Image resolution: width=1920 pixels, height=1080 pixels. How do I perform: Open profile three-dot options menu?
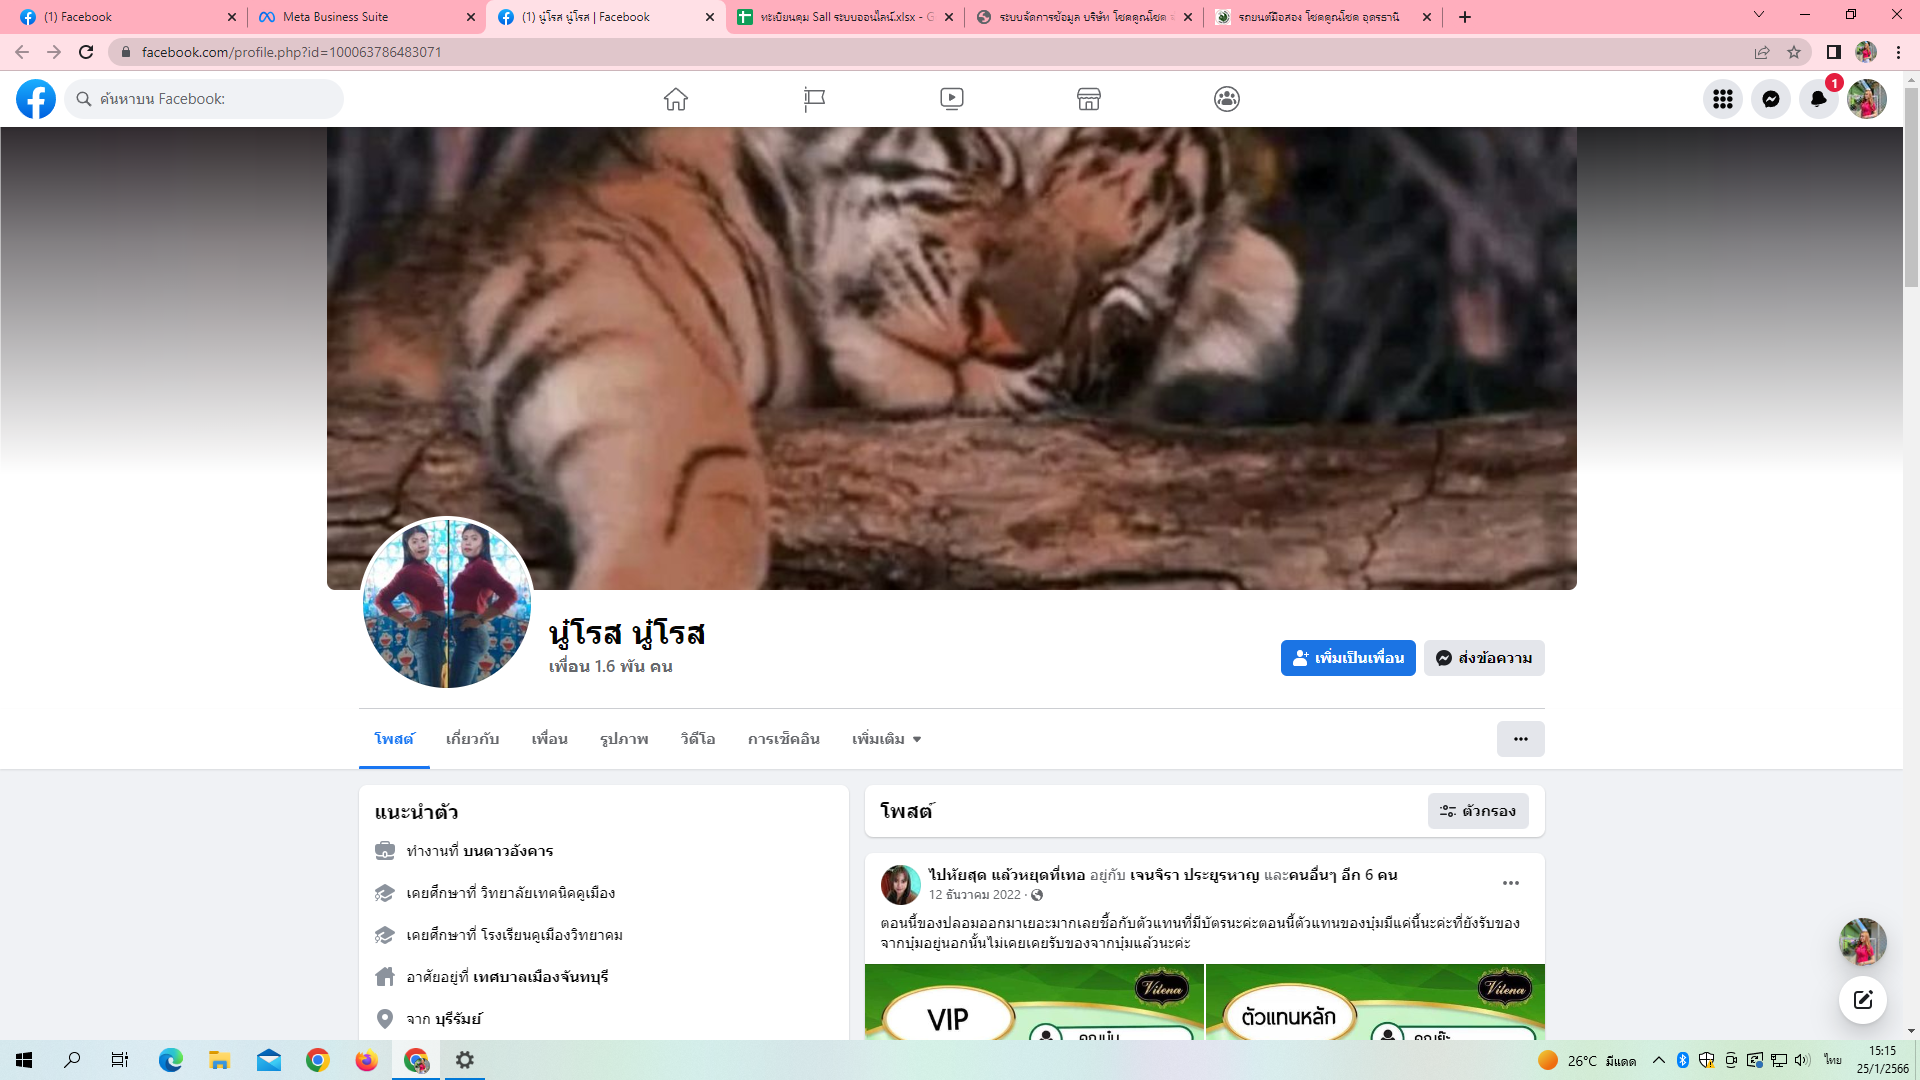(1520, 739)
